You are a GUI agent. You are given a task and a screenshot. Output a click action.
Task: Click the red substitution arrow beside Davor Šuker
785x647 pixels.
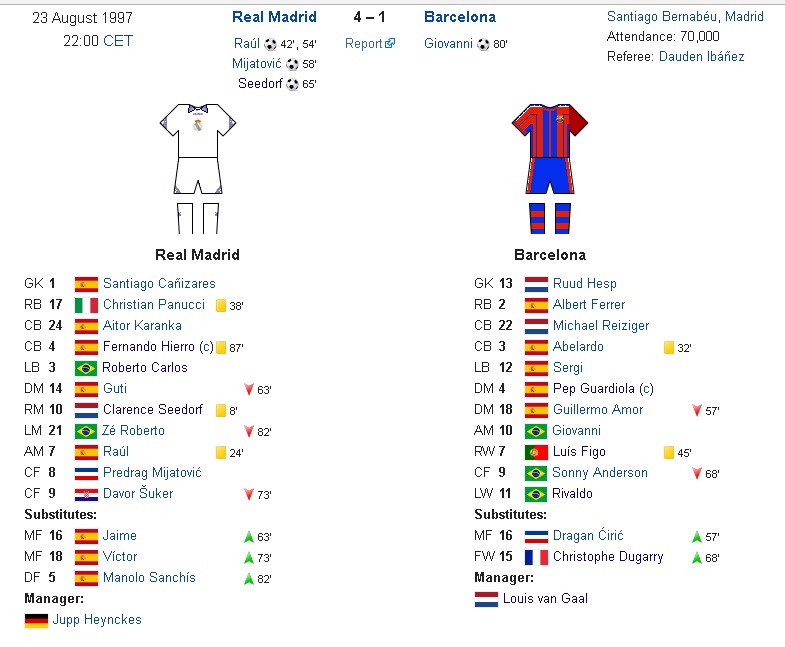[x=250, y=494]
